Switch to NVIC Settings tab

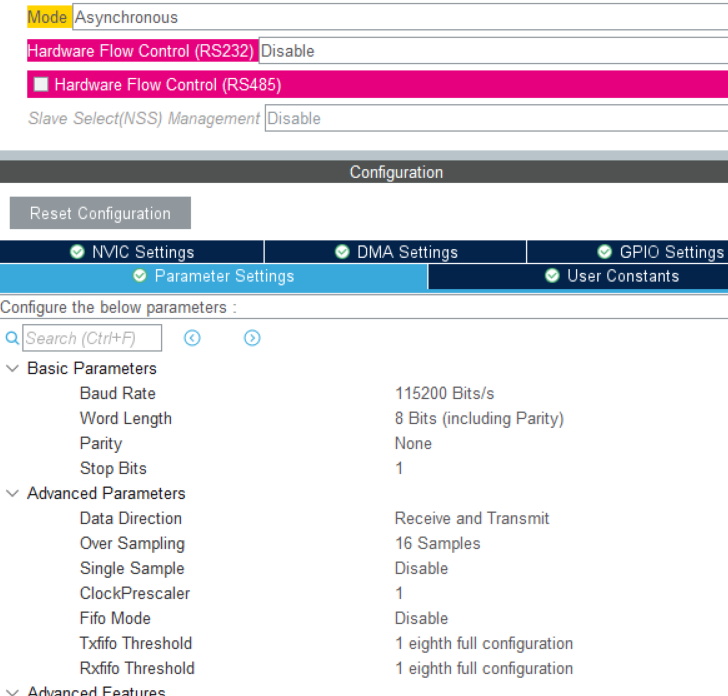click(x=132, y=252)
